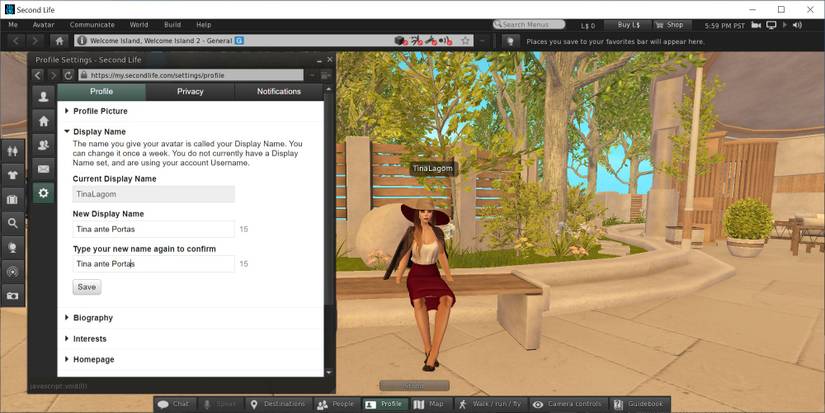Image resolution: width=825 pixels, height=413 pixels.
Task: Click the my.secondlife.com URL address bar
Action: click(190, 75)
